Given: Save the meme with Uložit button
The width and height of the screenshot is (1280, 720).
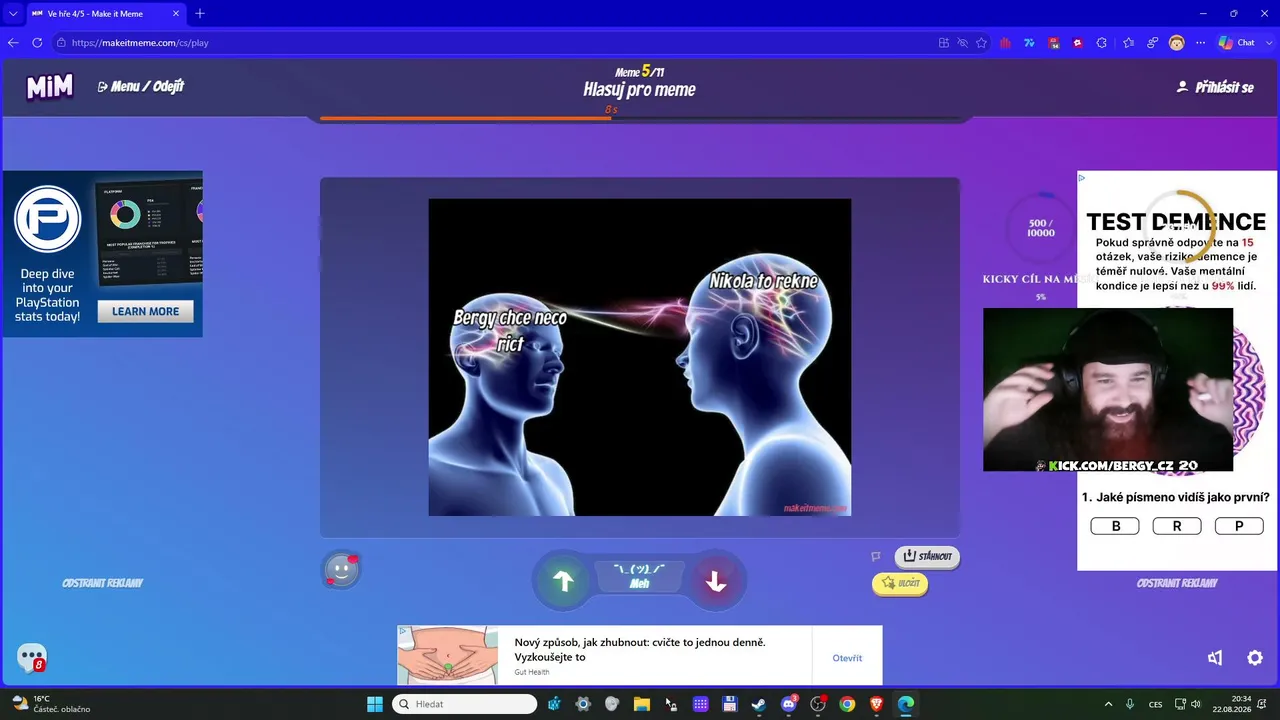Looking at the screenshot, I should point(900,583).
